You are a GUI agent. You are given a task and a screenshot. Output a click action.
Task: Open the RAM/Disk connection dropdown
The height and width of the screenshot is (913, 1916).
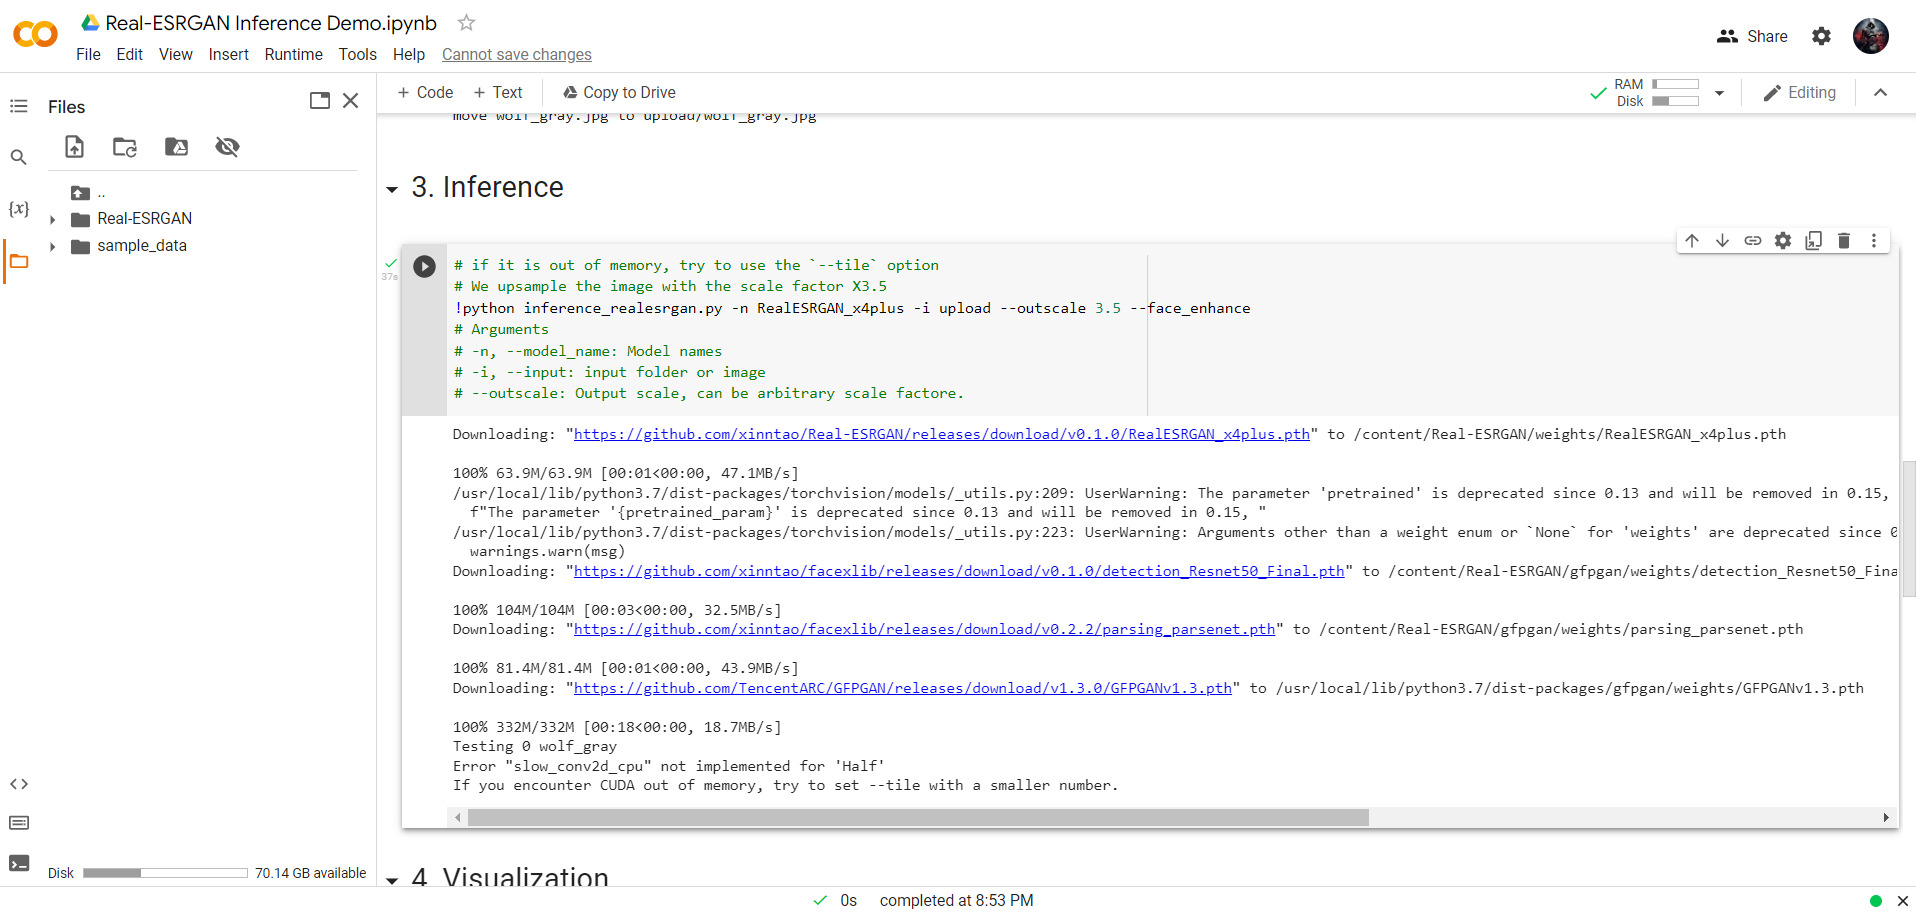pos(1719,93)
